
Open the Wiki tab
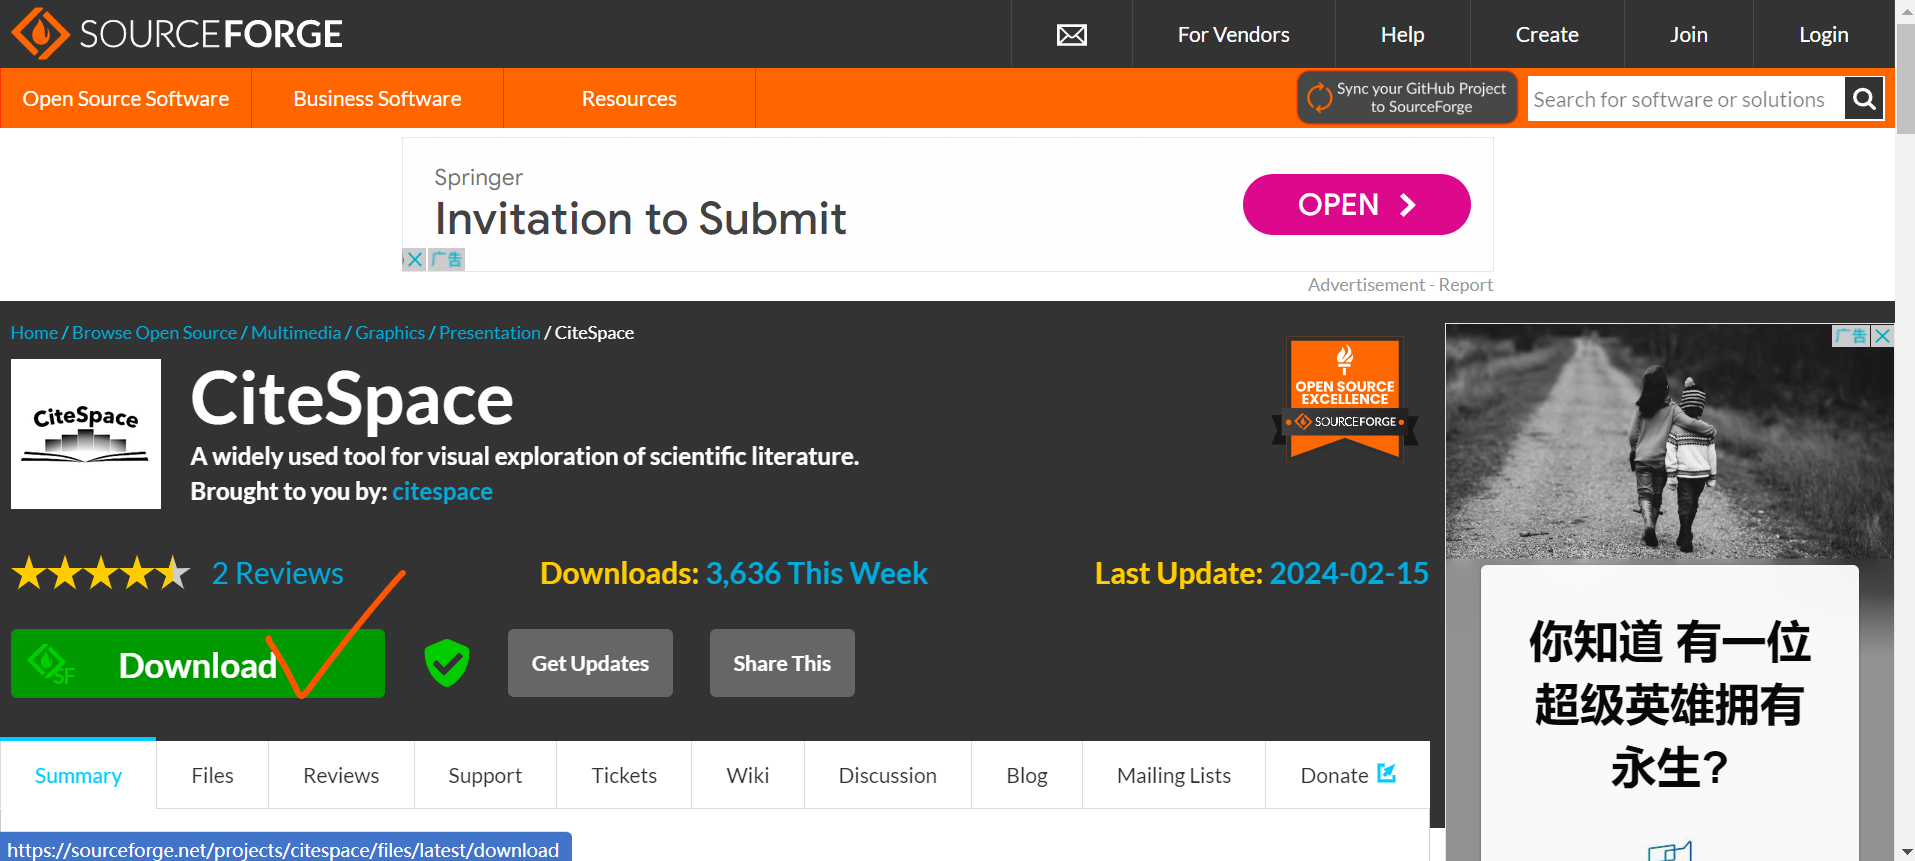[748, 775]
